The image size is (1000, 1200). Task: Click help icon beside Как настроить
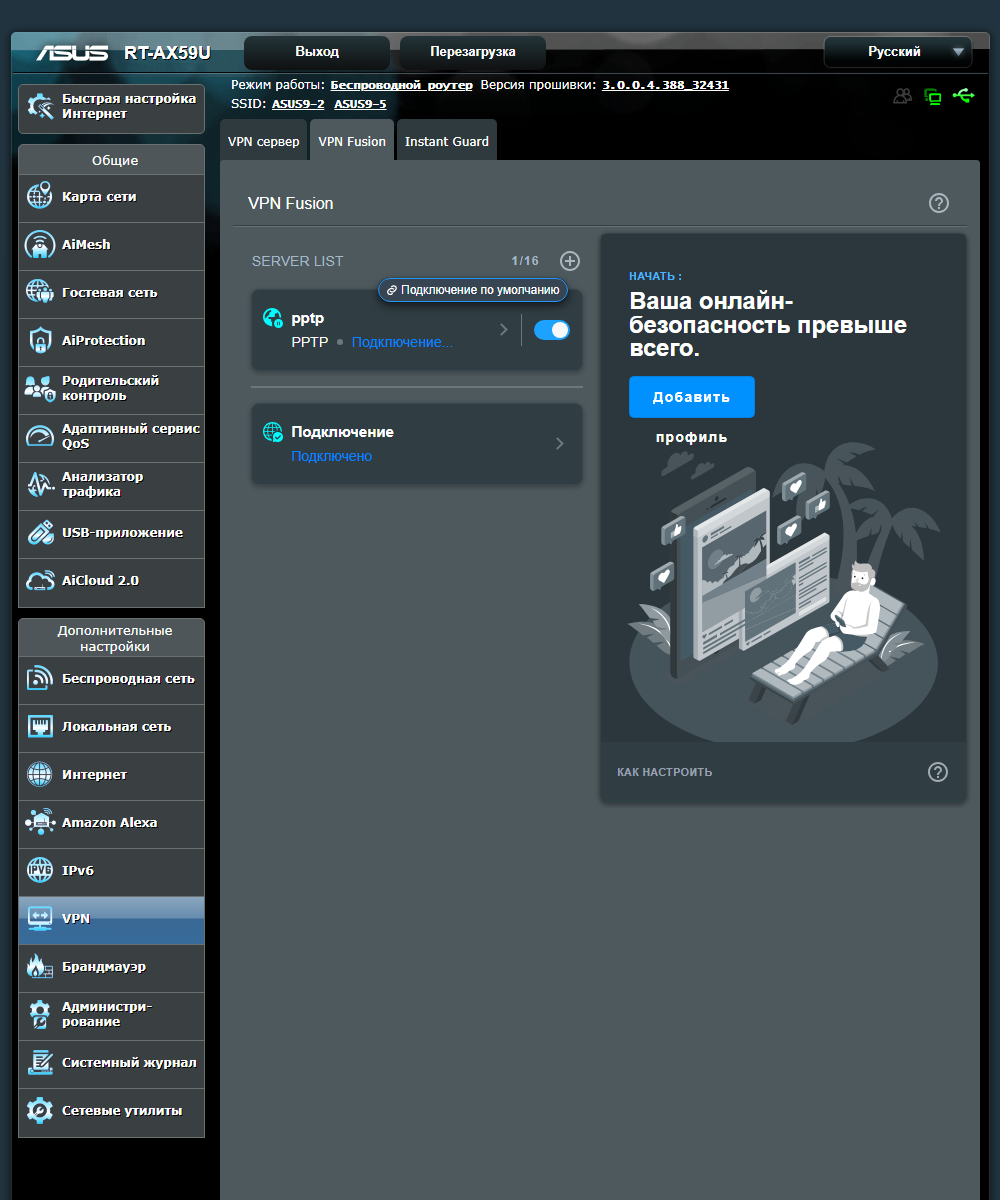point(937,772)
